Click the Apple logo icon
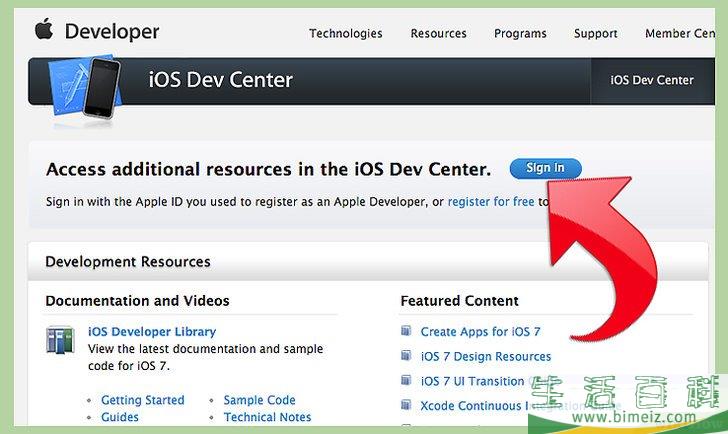The width and height of the screenshot is (728, 434). coord(44,29)
